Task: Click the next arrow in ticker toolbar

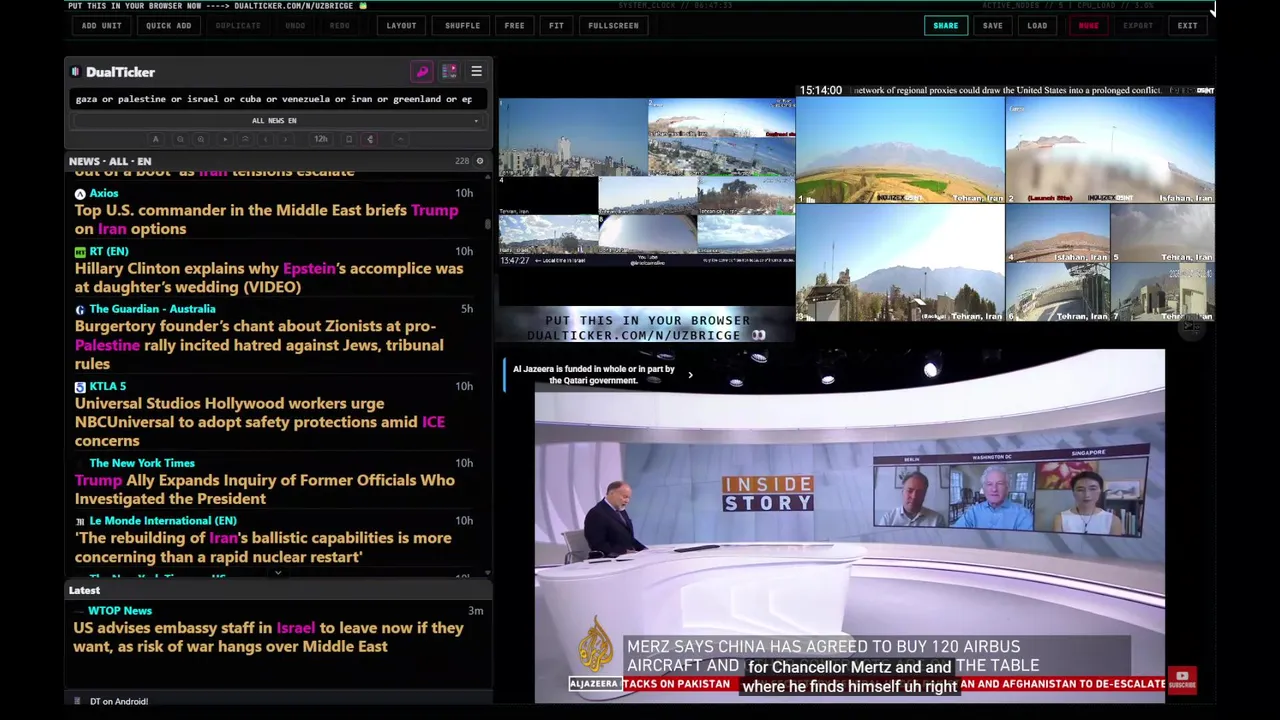Action: click(285, 139)
